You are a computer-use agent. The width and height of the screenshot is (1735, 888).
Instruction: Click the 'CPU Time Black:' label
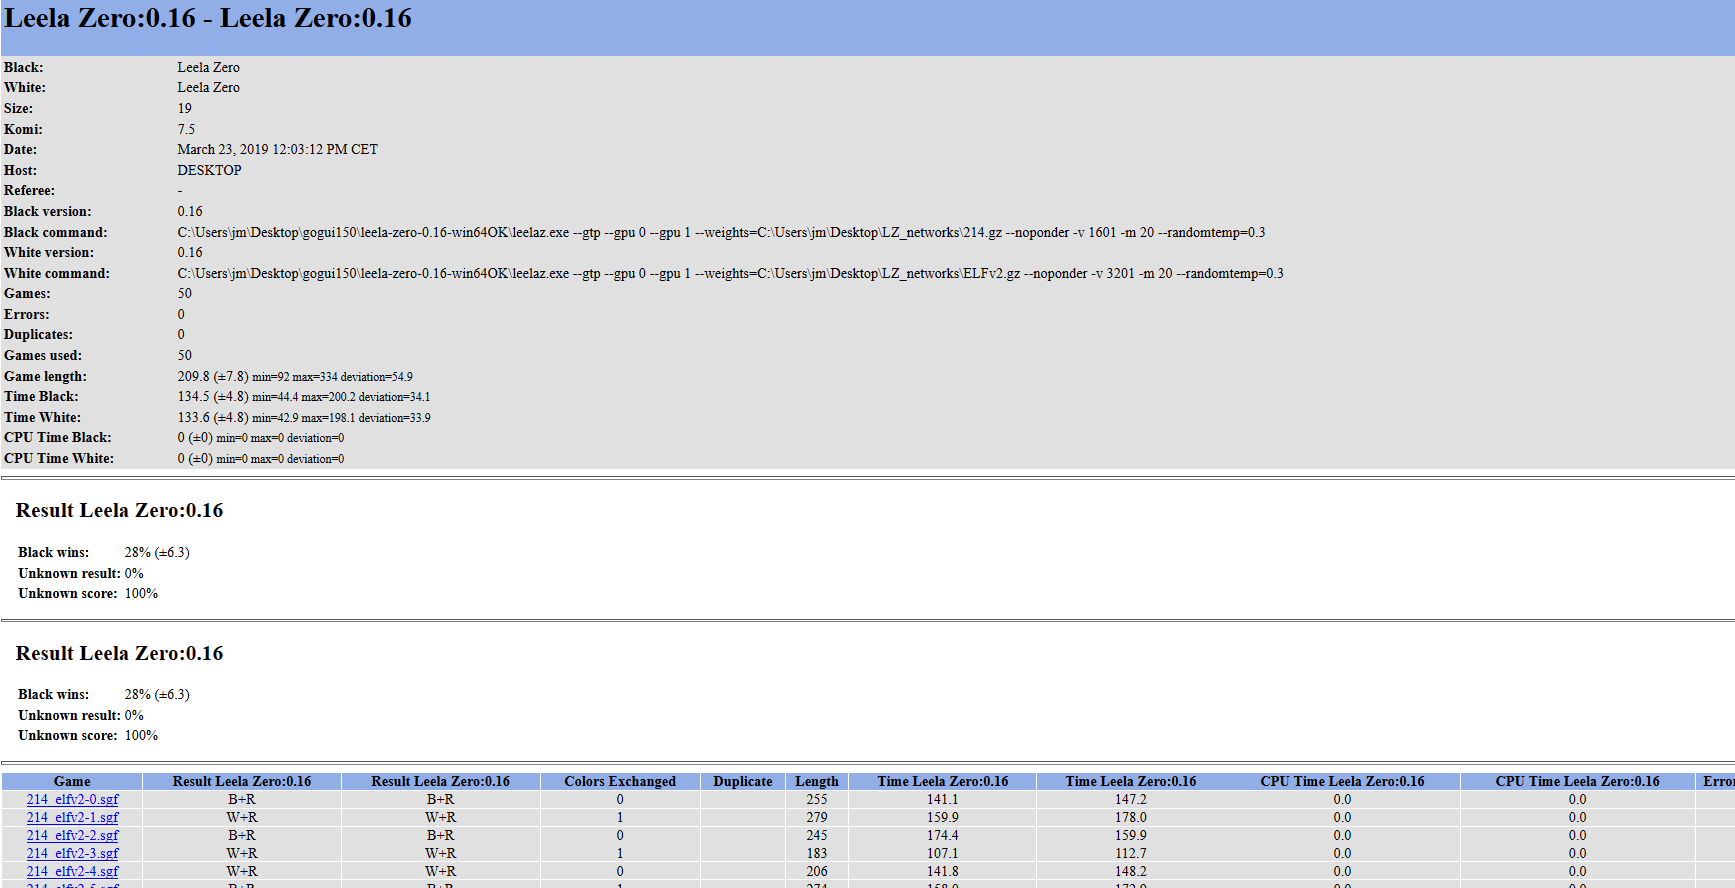(58, 437)
